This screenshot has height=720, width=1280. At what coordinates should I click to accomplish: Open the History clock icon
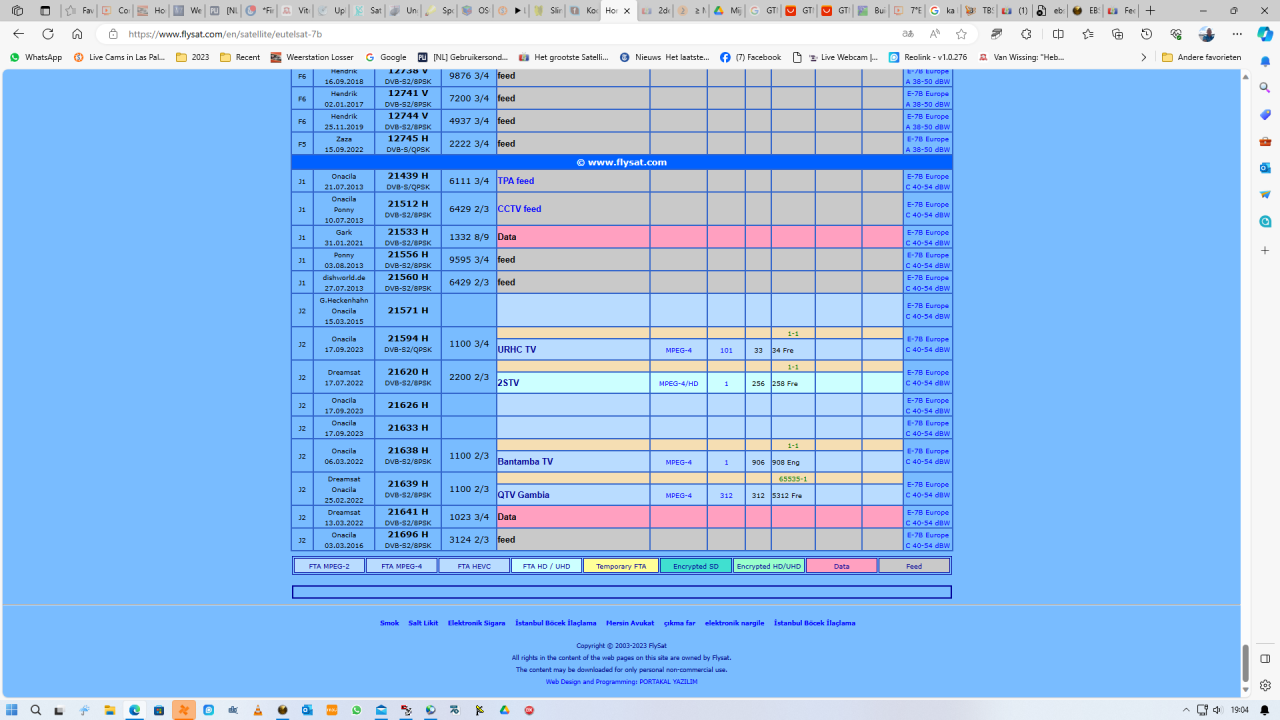click(1147, 34)
